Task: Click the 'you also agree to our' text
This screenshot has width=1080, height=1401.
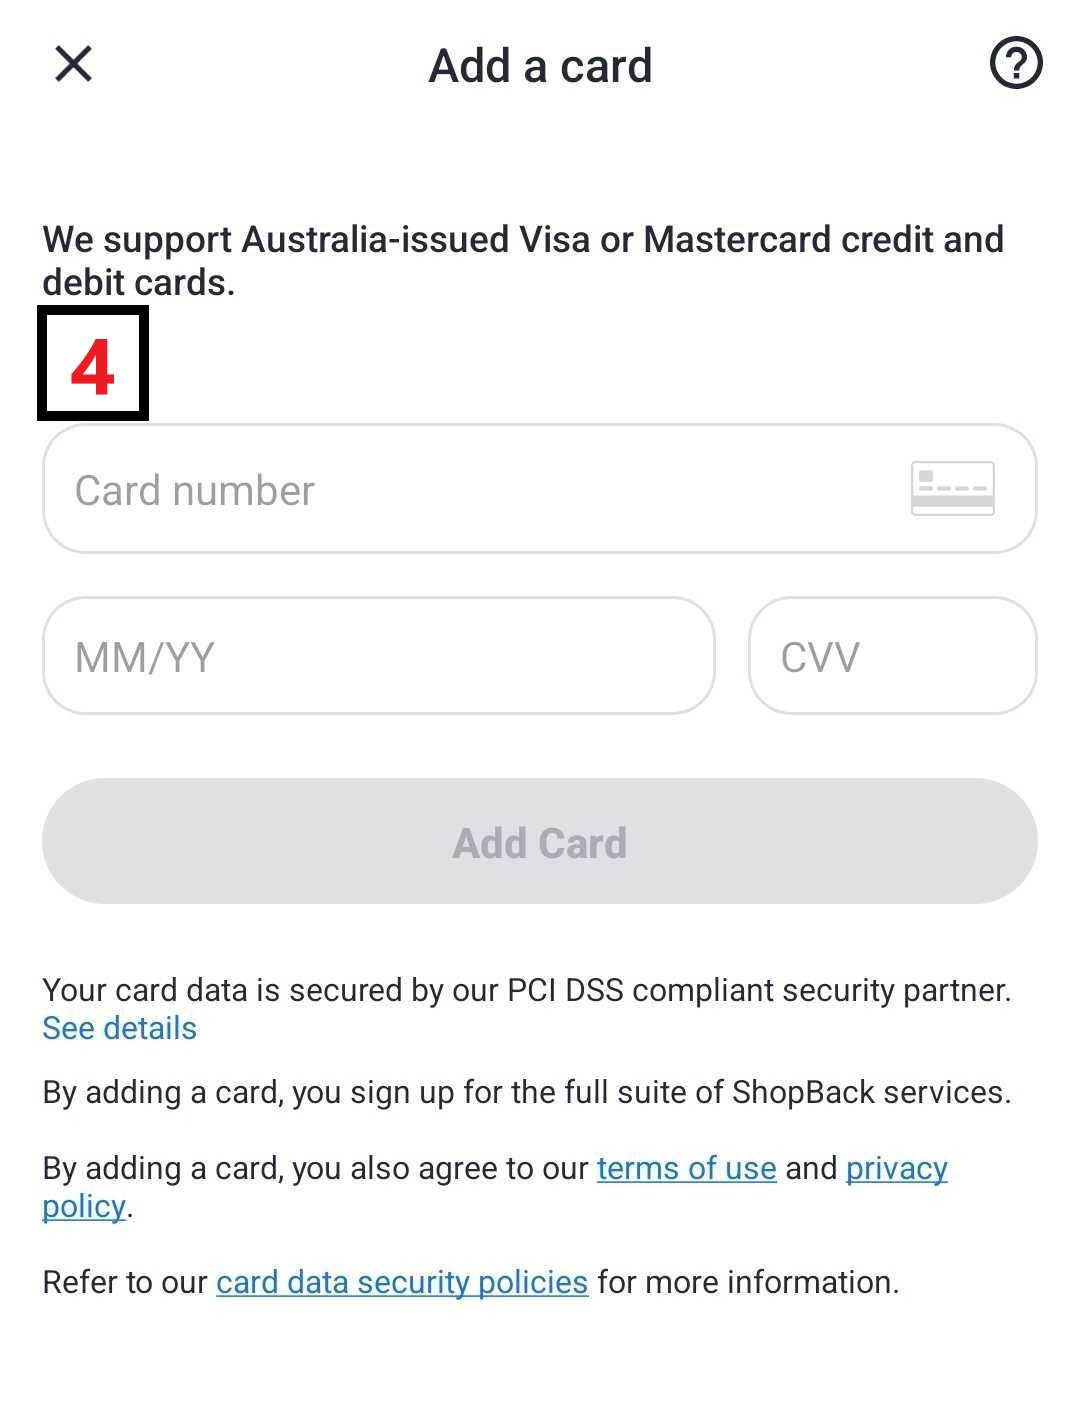Action: pos(440,1168)
